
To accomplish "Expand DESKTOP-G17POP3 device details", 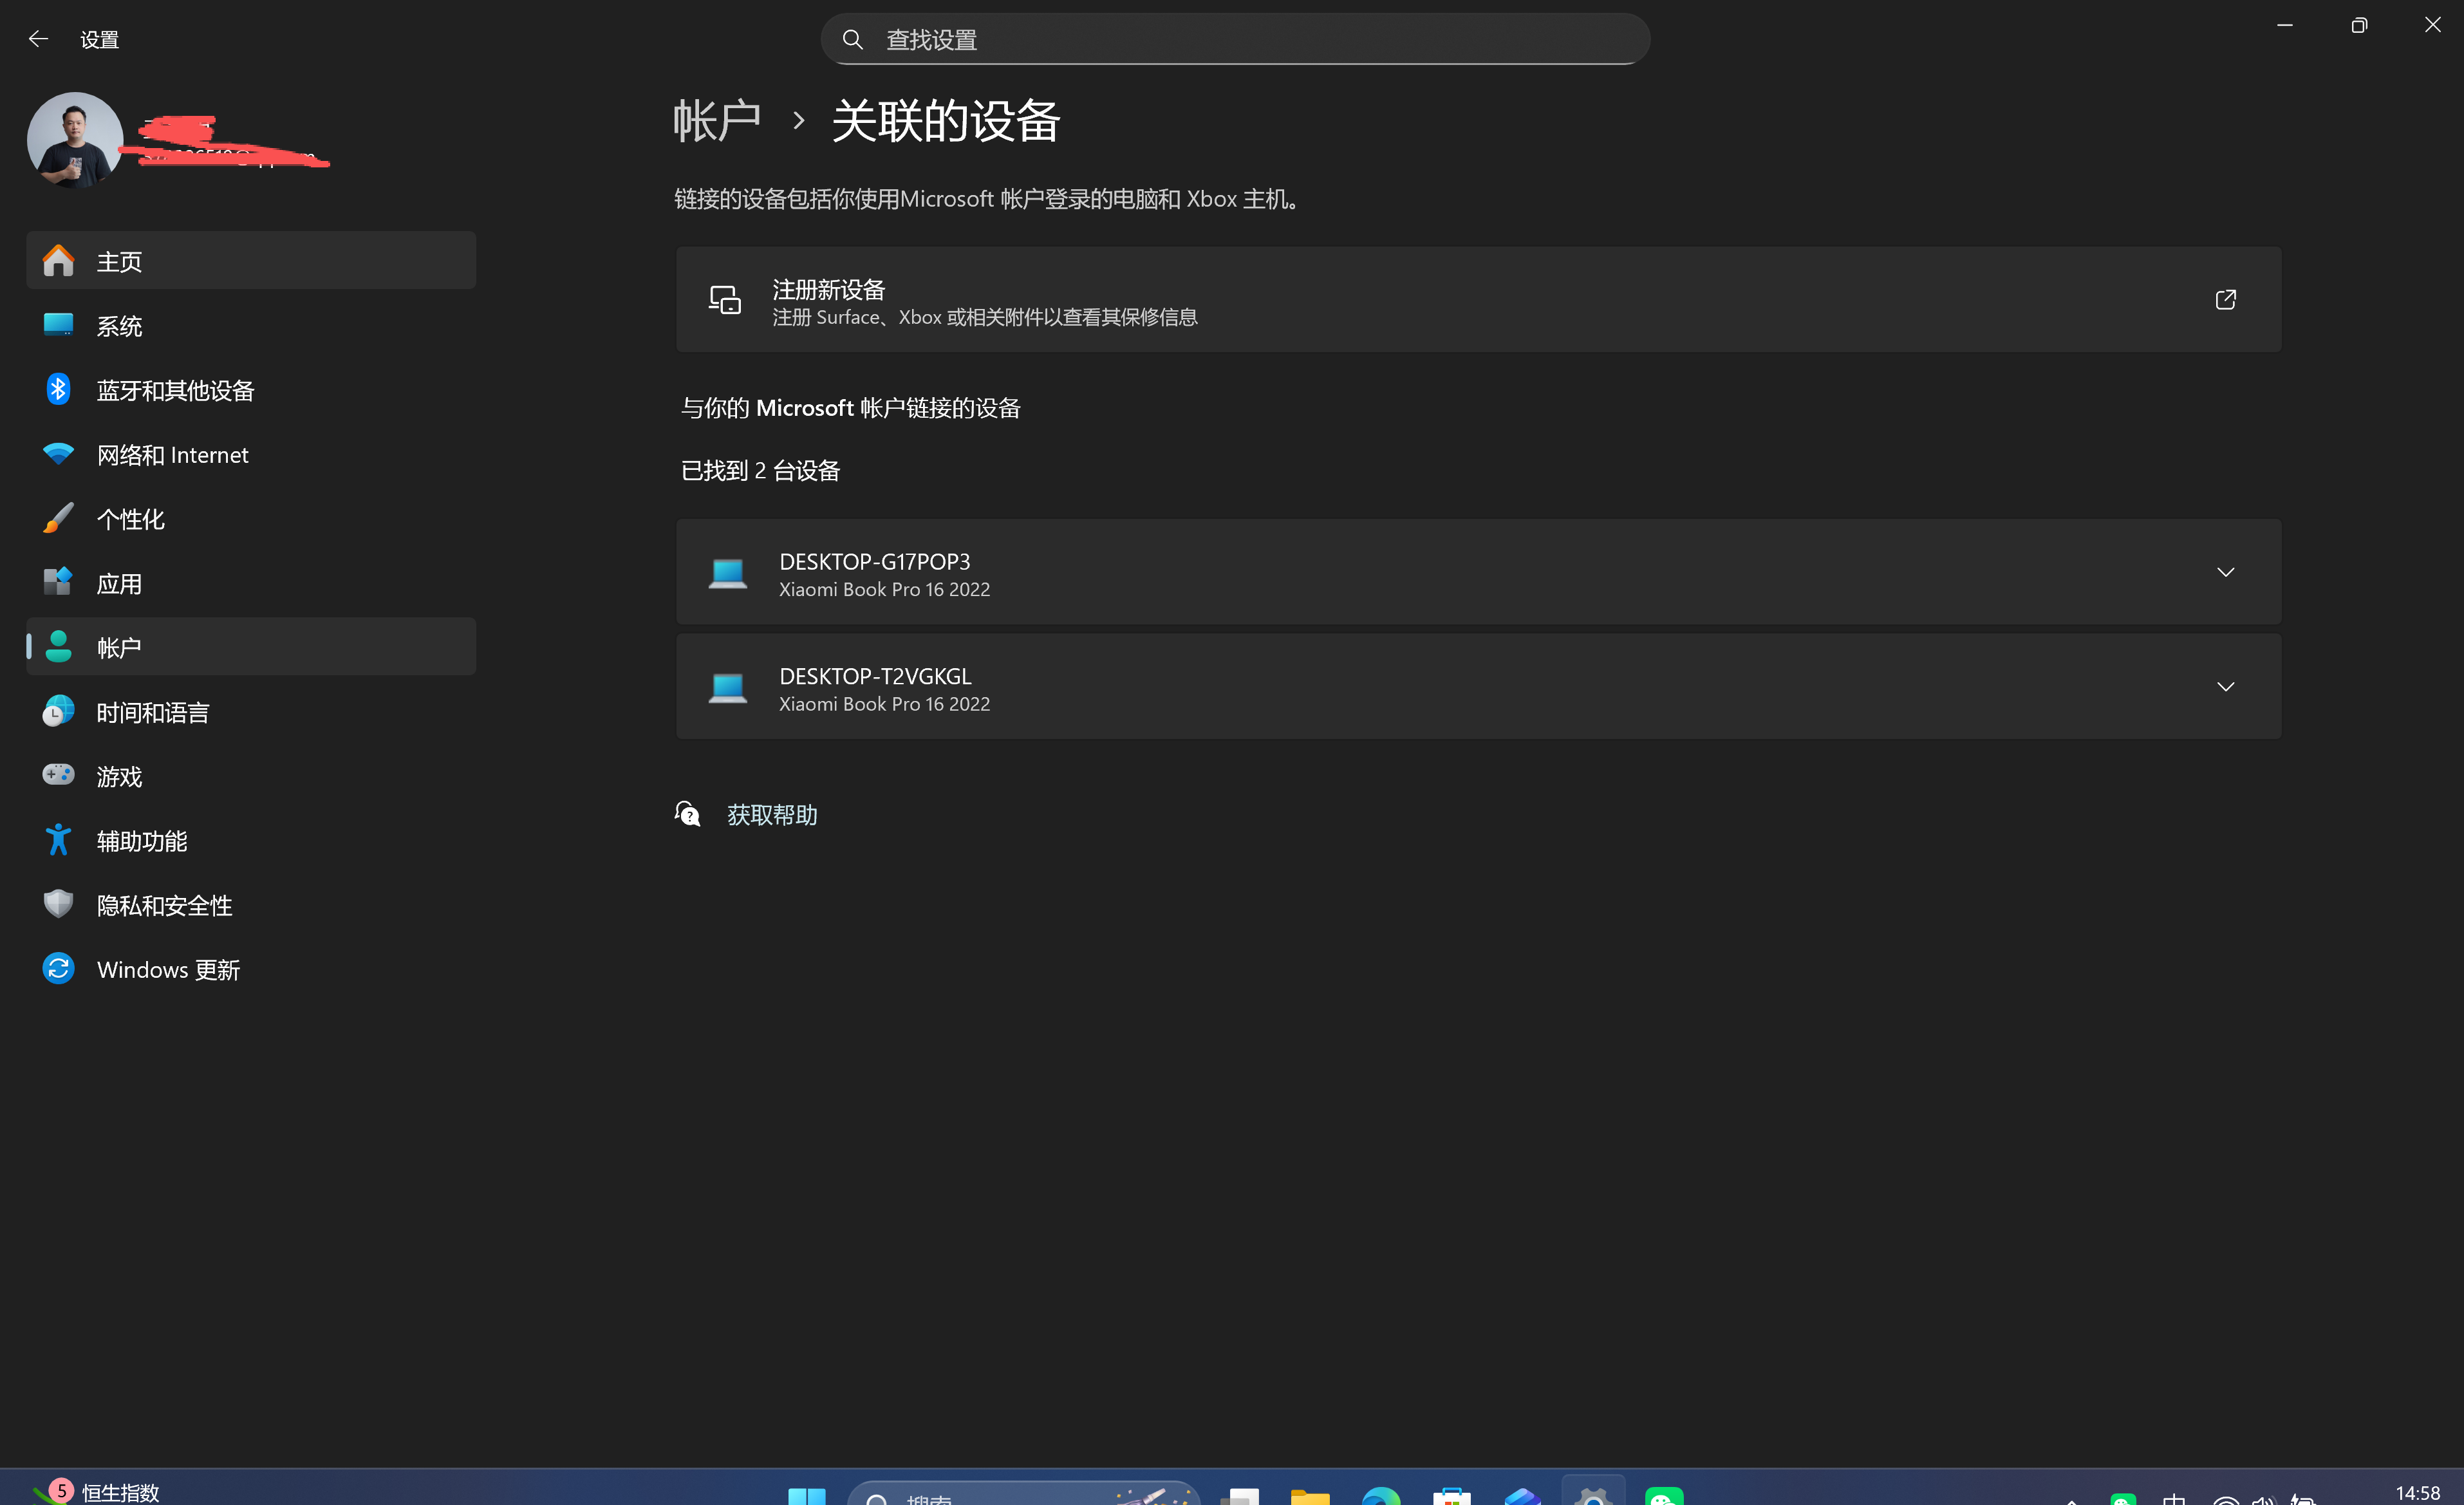I will (2225, 571).
